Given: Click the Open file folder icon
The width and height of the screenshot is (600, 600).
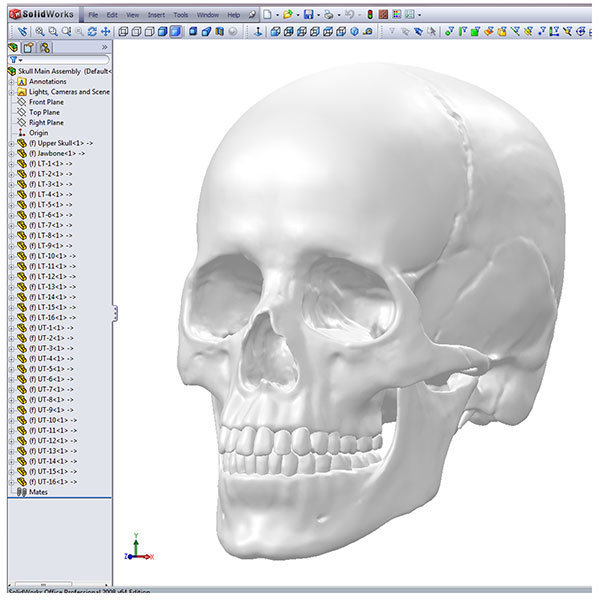Looking at the screenshot, I should point(286,15).
